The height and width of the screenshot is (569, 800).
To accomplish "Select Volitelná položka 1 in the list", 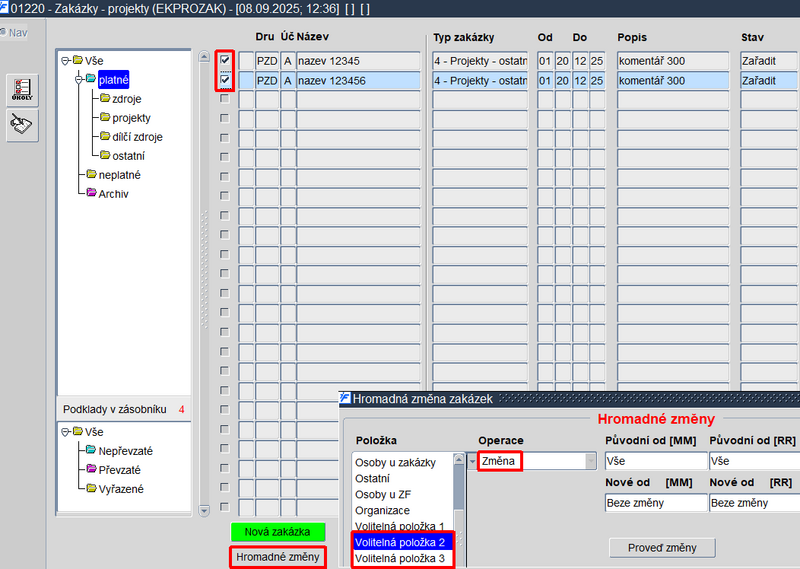I will (x=402, y=526).
